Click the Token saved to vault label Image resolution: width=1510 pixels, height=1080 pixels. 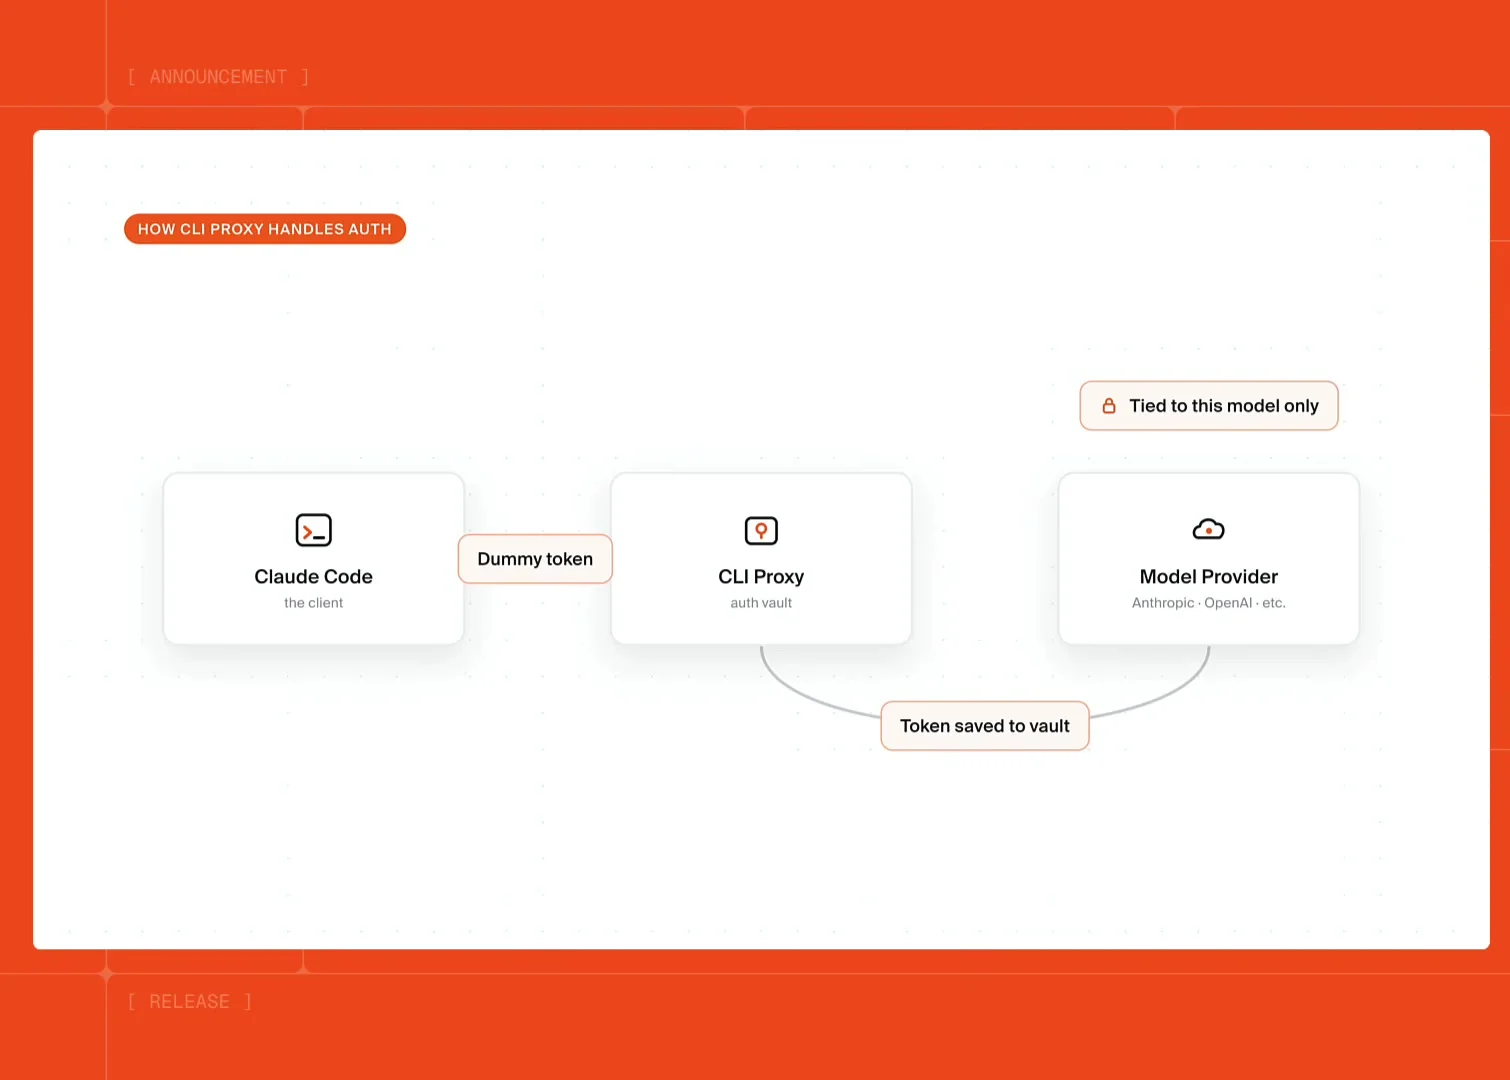tap(985, 726)
